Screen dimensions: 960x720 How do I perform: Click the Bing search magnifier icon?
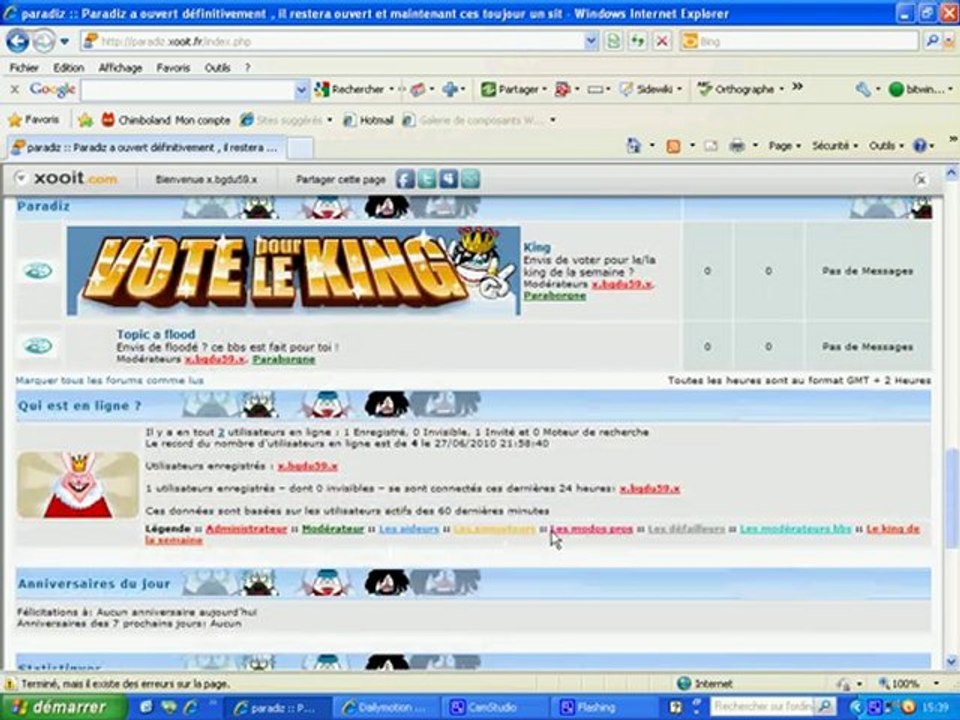coord(932,41)
